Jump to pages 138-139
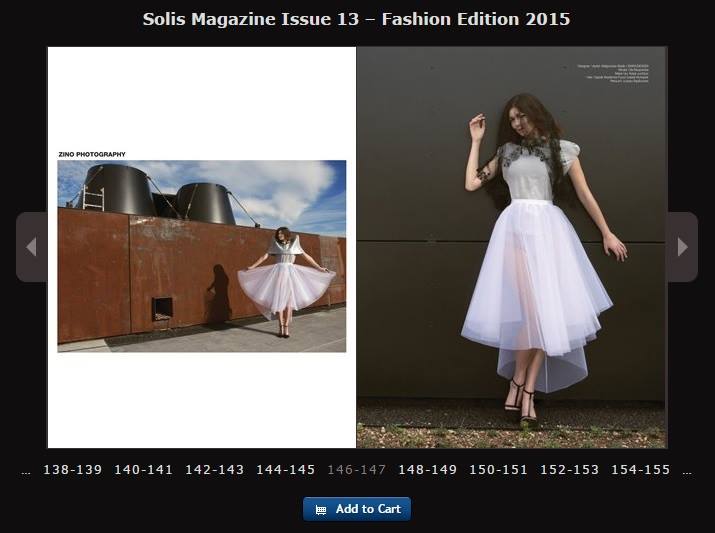Viewport: 715px width, 533px height. pos(72,470)
